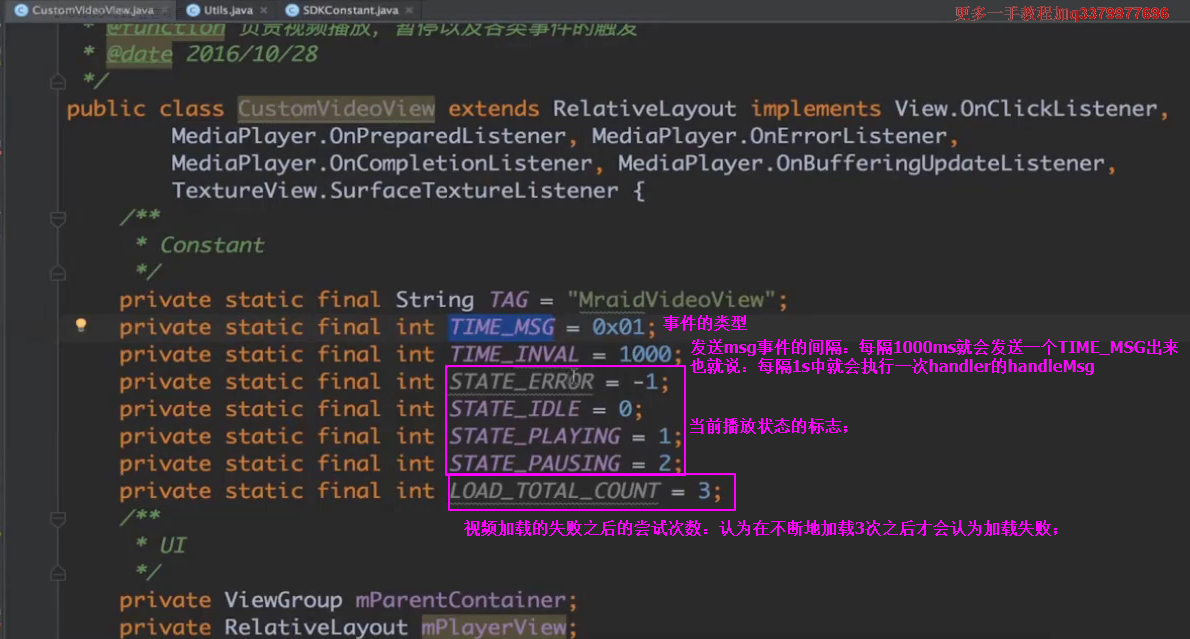Screen dimensions: 1190x639
Task: Click the highlighted TIME_MSG constant
Action: click(x=502, y=327)
